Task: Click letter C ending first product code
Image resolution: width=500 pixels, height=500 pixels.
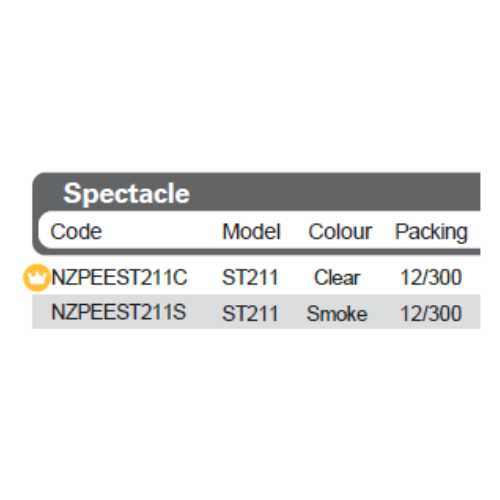Action: (x=180, y=277)
